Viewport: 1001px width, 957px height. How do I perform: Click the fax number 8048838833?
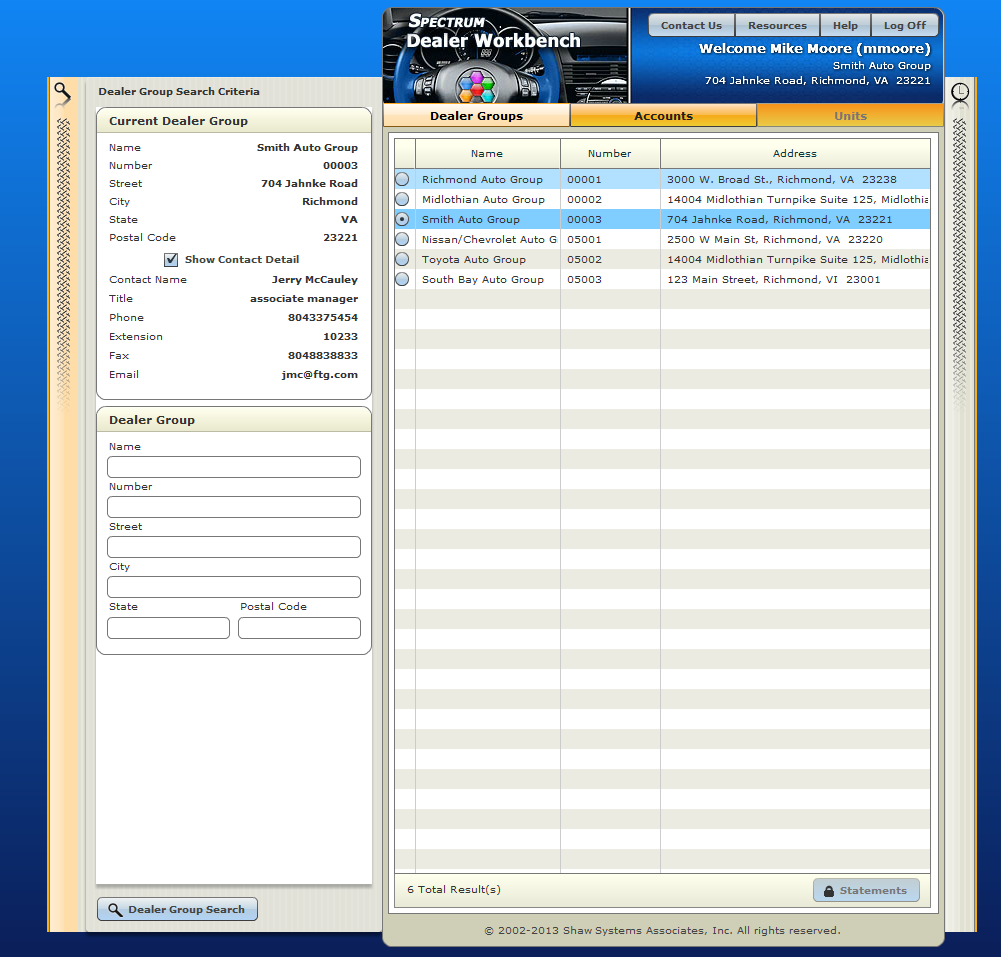point(323,356)
